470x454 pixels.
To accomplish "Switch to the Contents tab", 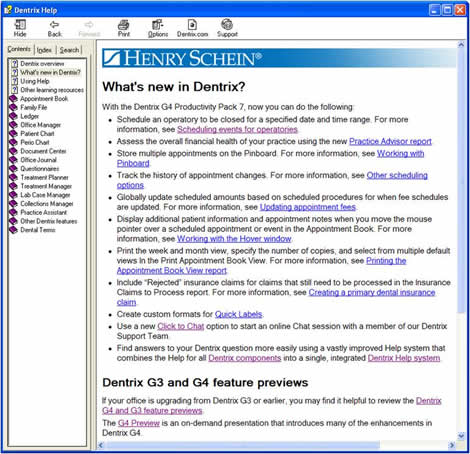I will [x=19, y=49].
